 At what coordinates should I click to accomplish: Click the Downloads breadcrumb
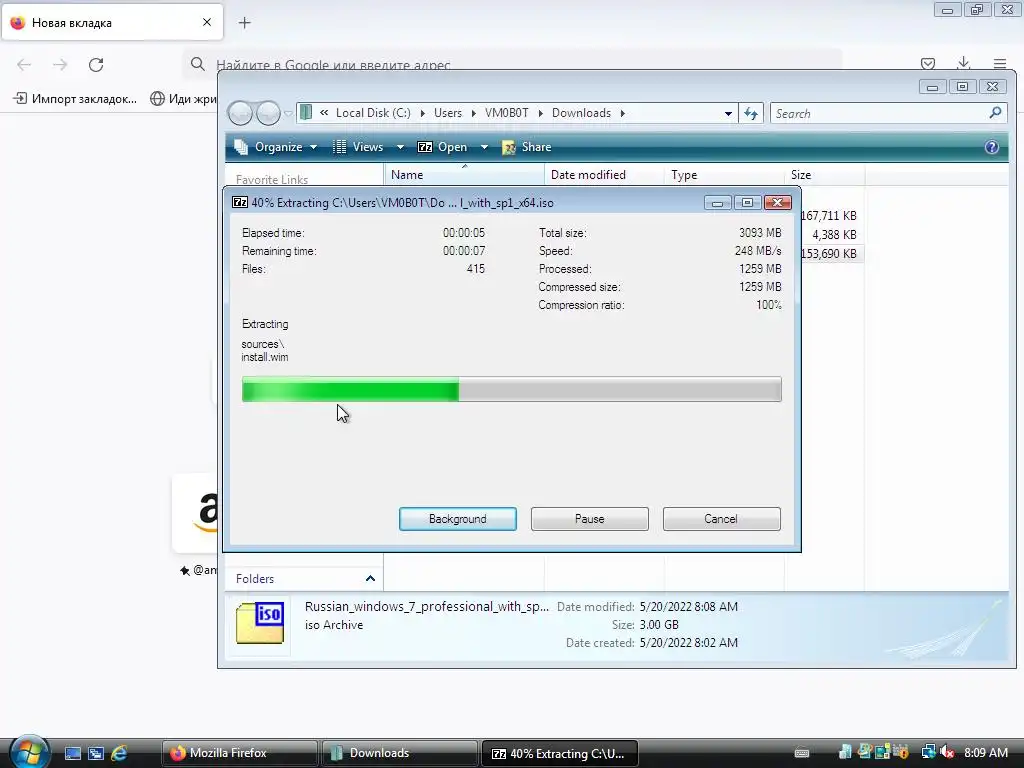point(581,113)
